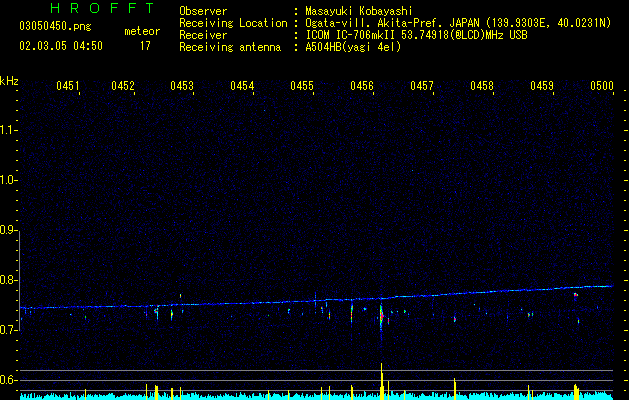629x400 pixels.
Task: Click the 0.9 kHz axis label
Action: tap(8, 230)
